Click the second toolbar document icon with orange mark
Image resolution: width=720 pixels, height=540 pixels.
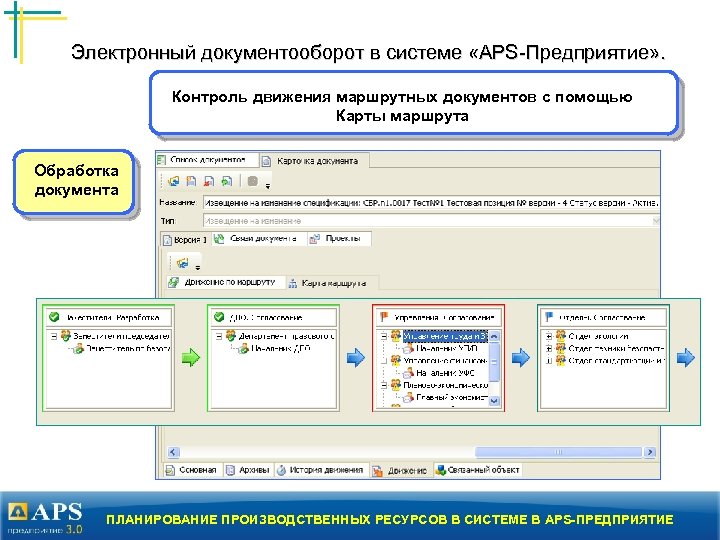pos(191,181)
